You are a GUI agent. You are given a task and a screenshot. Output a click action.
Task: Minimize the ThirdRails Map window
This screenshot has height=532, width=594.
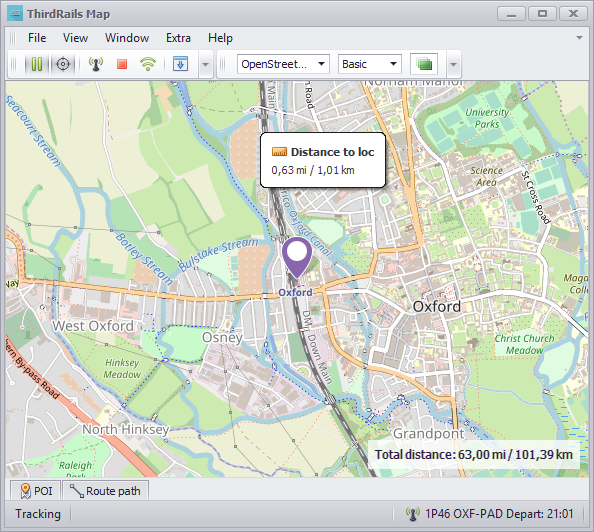coord(511,14)
